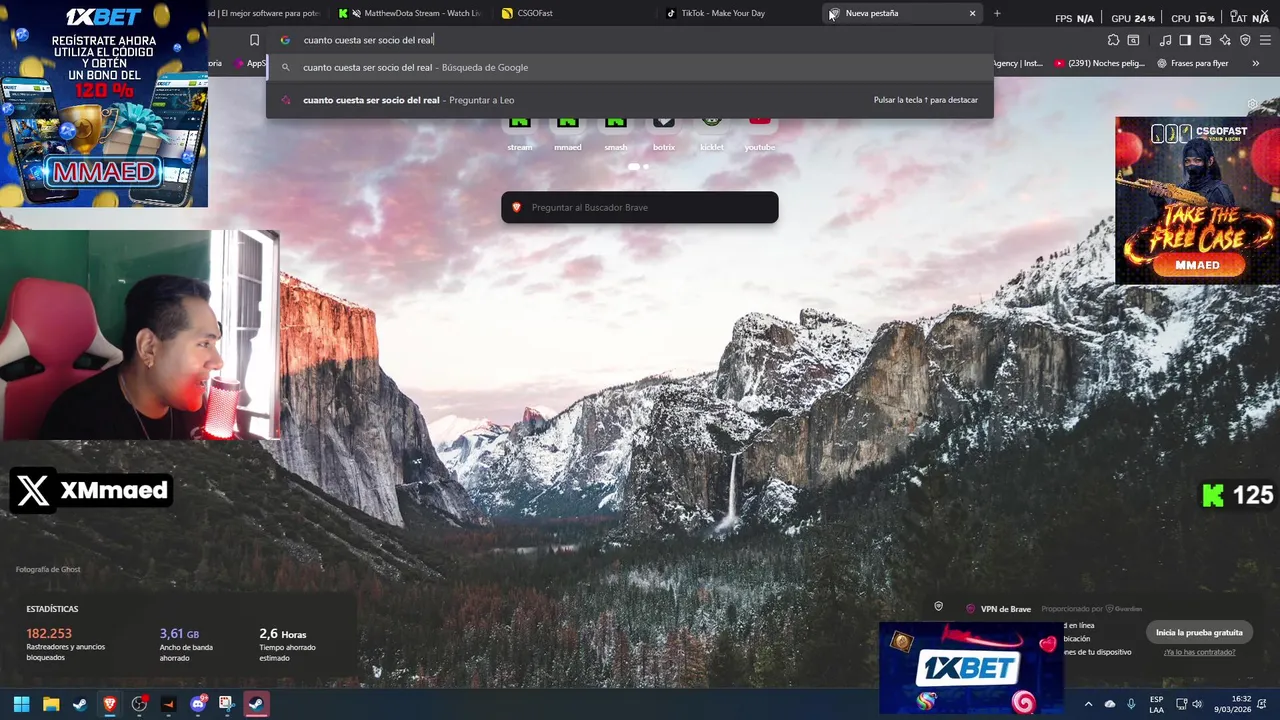The height and width of the screenshot is (720, 1280).
Task: Open the 'Agency | Inst...' bookmark
Action: 1018,63
